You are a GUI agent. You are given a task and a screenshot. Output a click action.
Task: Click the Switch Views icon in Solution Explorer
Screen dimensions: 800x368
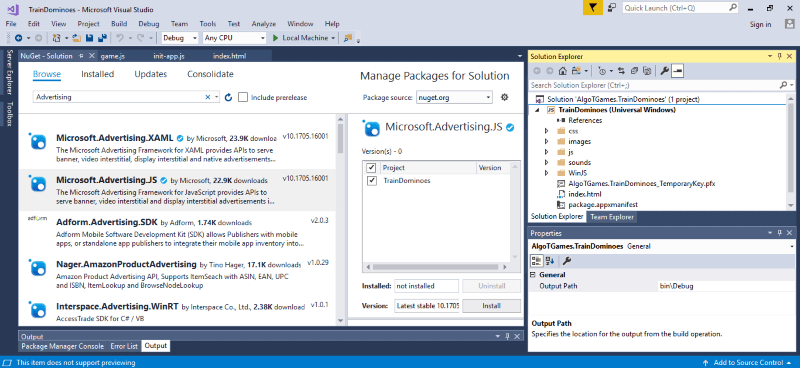[x=577, y=71]
